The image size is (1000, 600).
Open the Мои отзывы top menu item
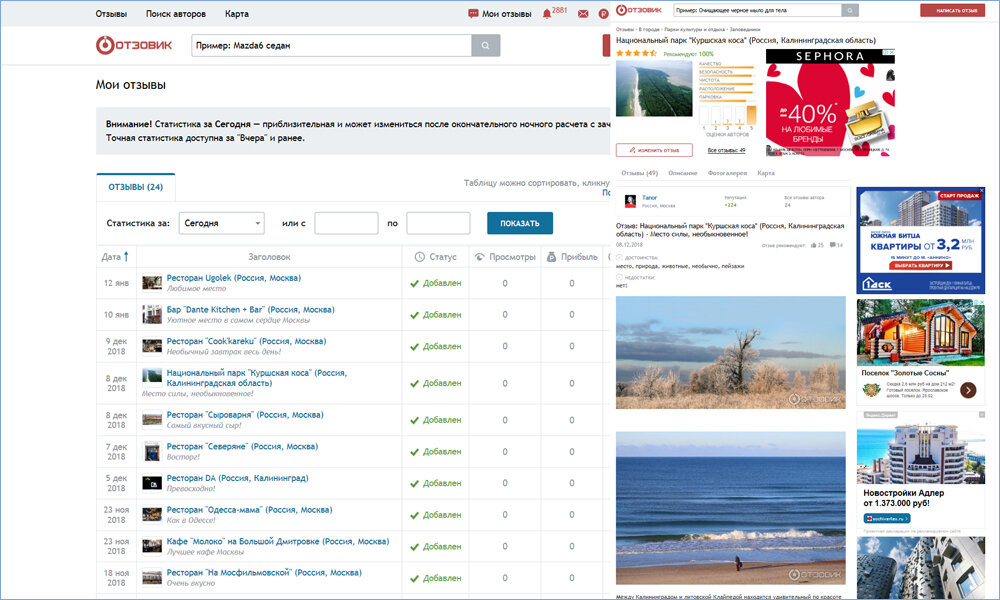point(506,14)
